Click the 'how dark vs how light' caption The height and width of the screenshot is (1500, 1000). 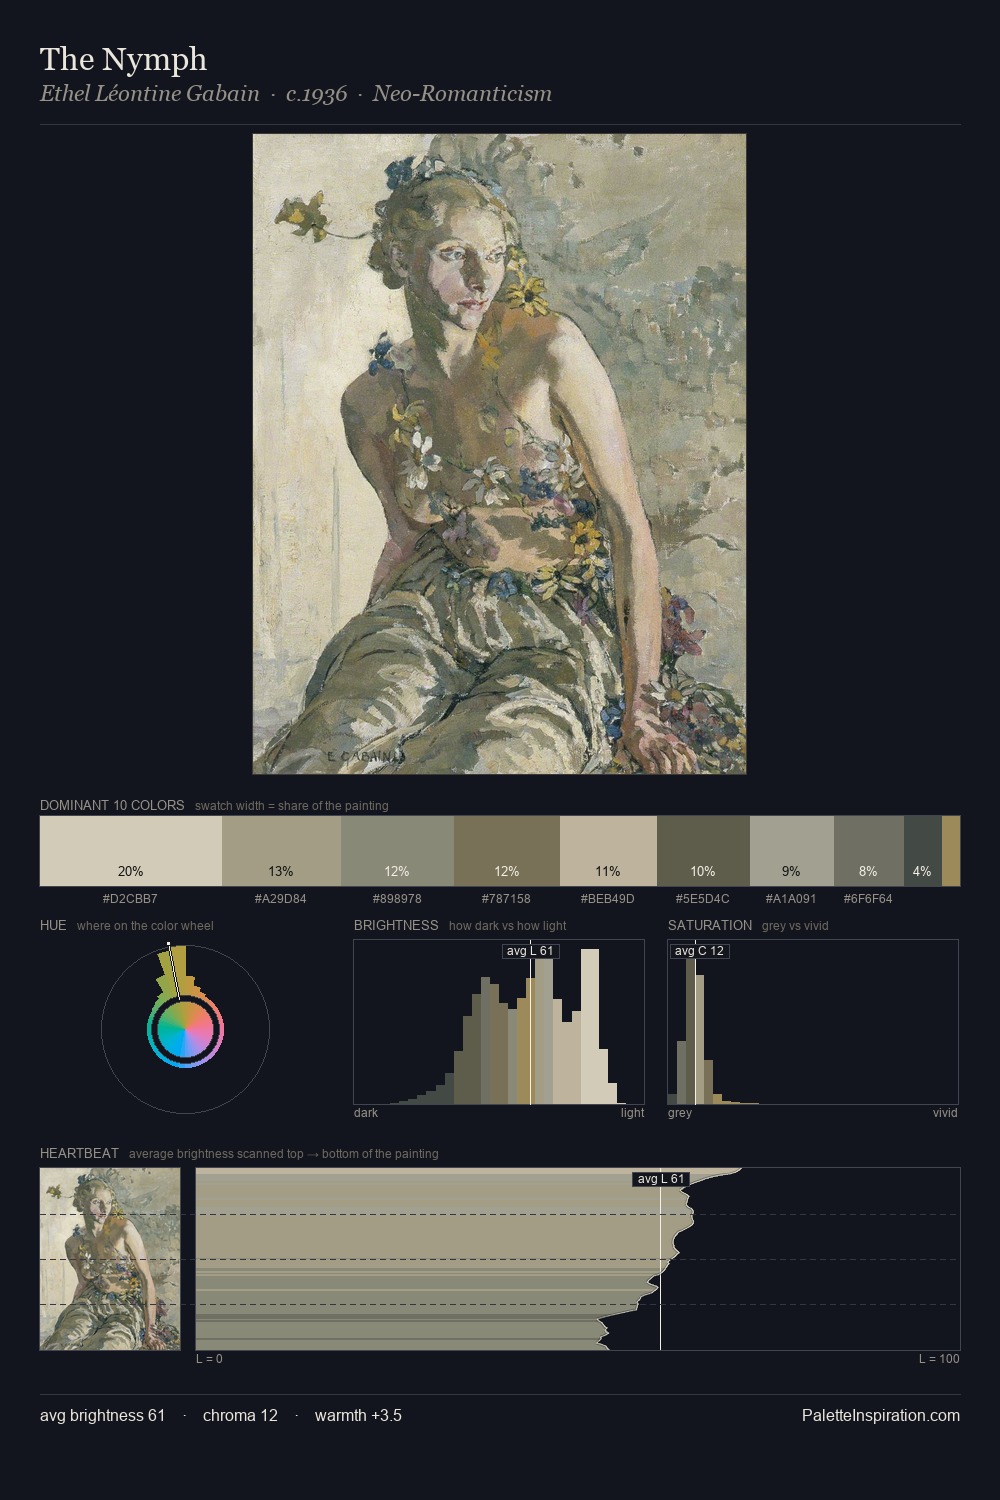pyautogui.click(x=508, y=926)
